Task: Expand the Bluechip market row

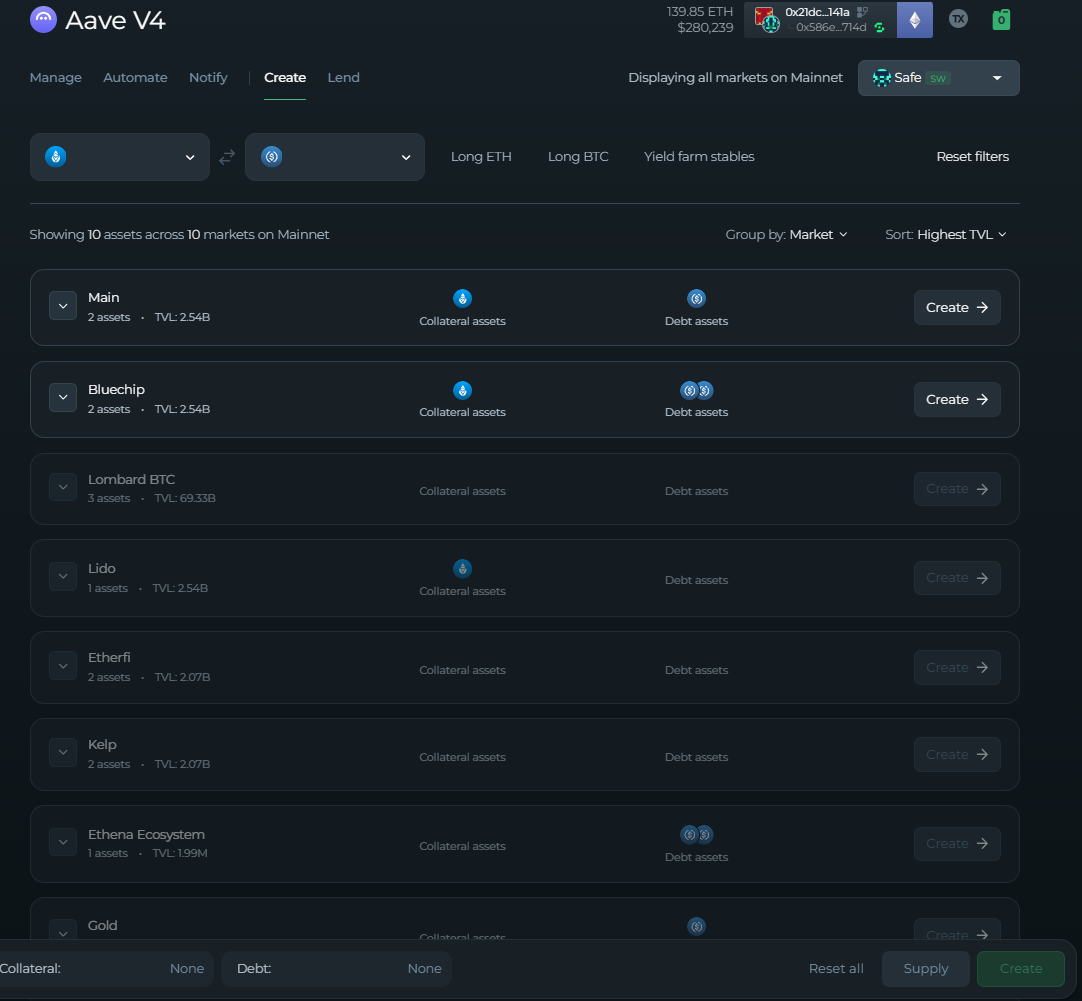Action: (x=63, y=398)
